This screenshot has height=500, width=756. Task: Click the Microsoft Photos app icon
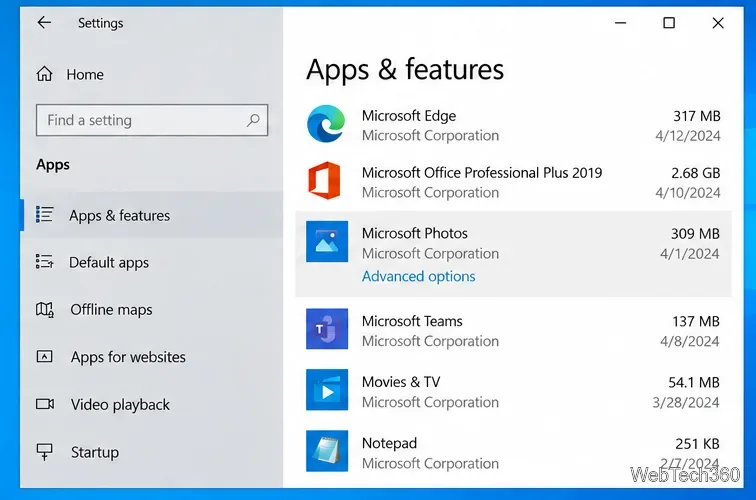[327, 242]
